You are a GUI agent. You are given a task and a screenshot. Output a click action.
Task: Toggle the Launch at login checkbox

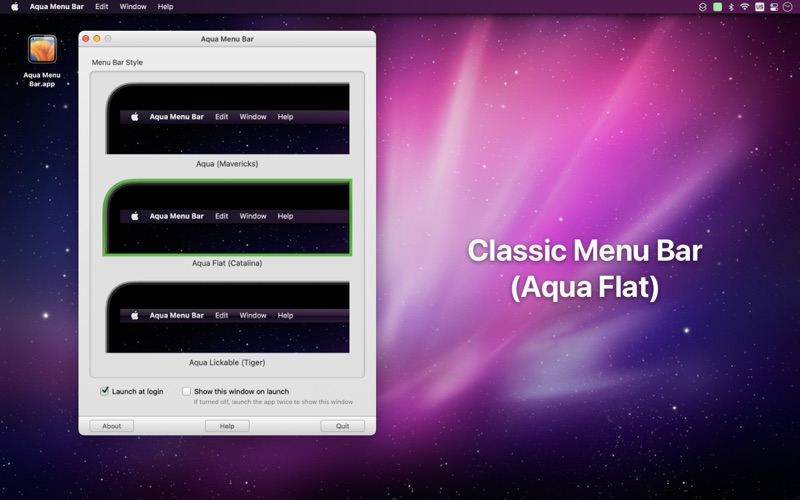[105, 391]
